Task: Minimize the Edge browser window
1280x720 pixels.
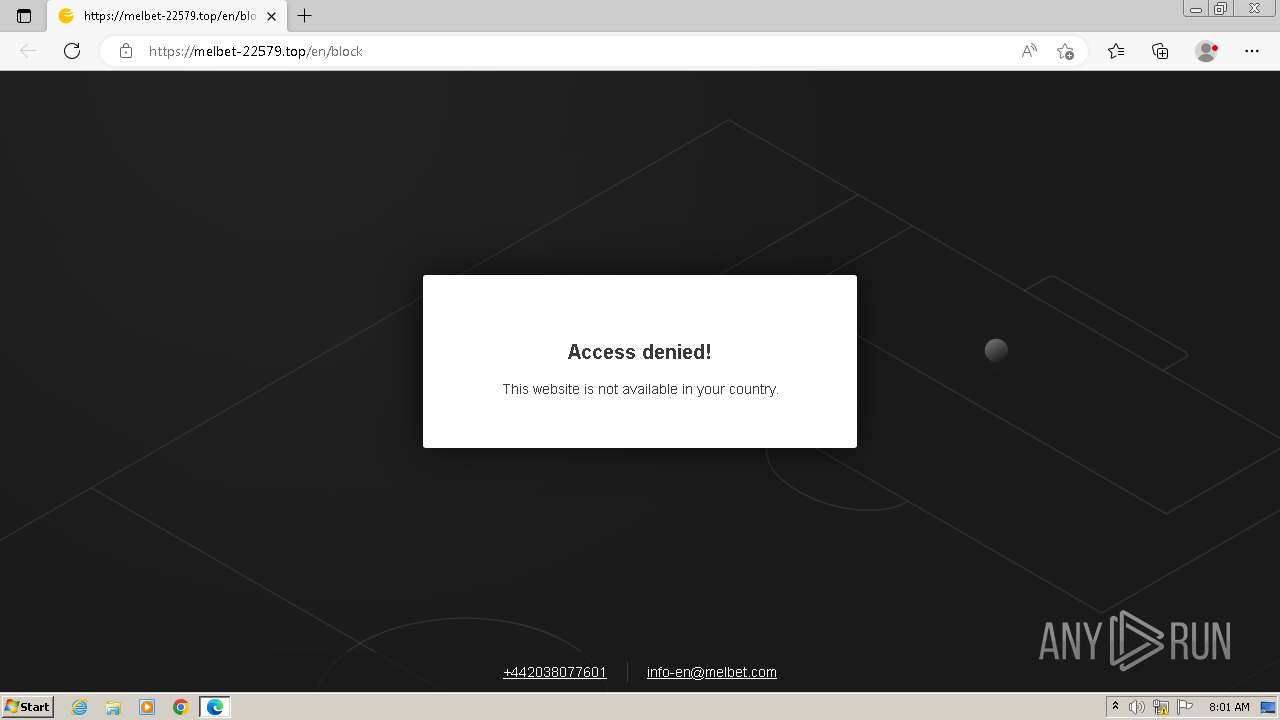Action: pyautogui.click(x=1196, y=9)
